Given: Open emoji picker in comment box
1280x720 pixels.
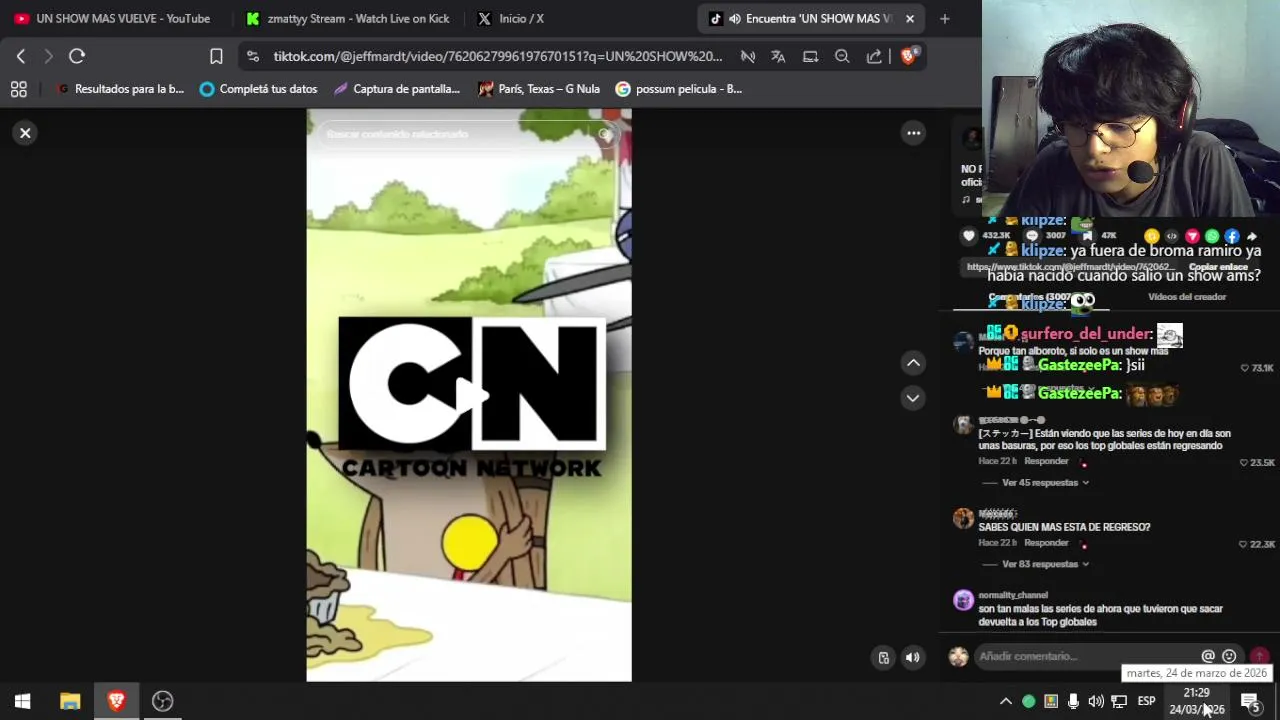Looking at the screenshot, I should [1229, 656].
